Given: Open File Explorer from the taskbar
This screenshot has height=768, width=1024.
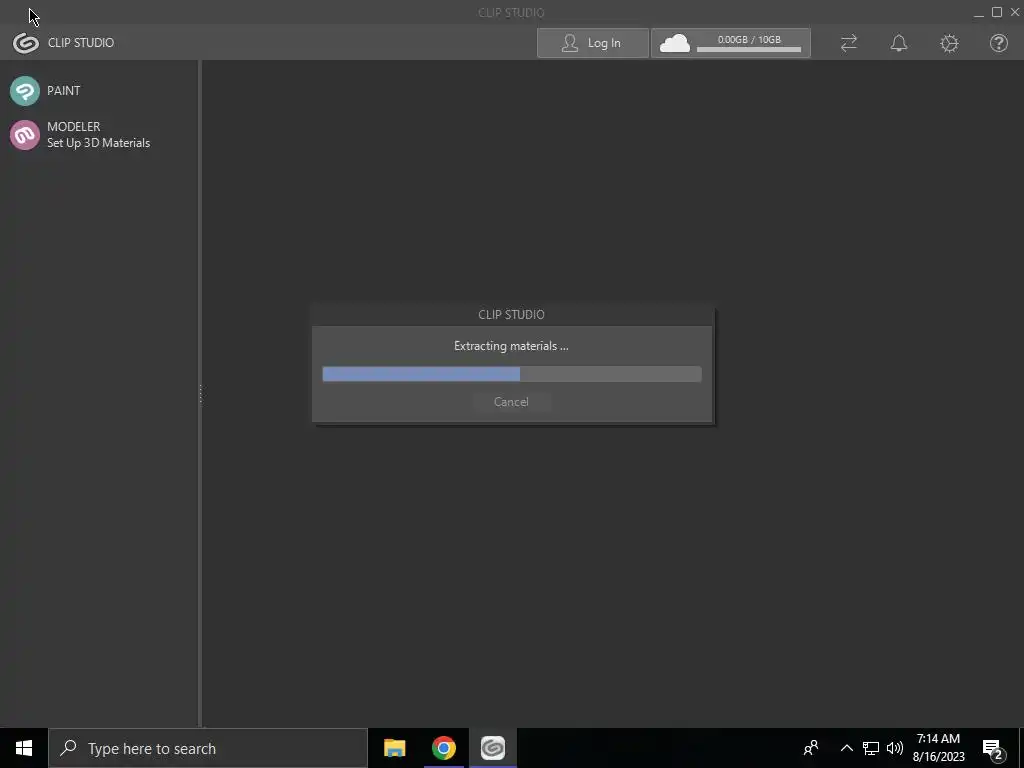Looking at the screenshot, I should coord(394,748).
